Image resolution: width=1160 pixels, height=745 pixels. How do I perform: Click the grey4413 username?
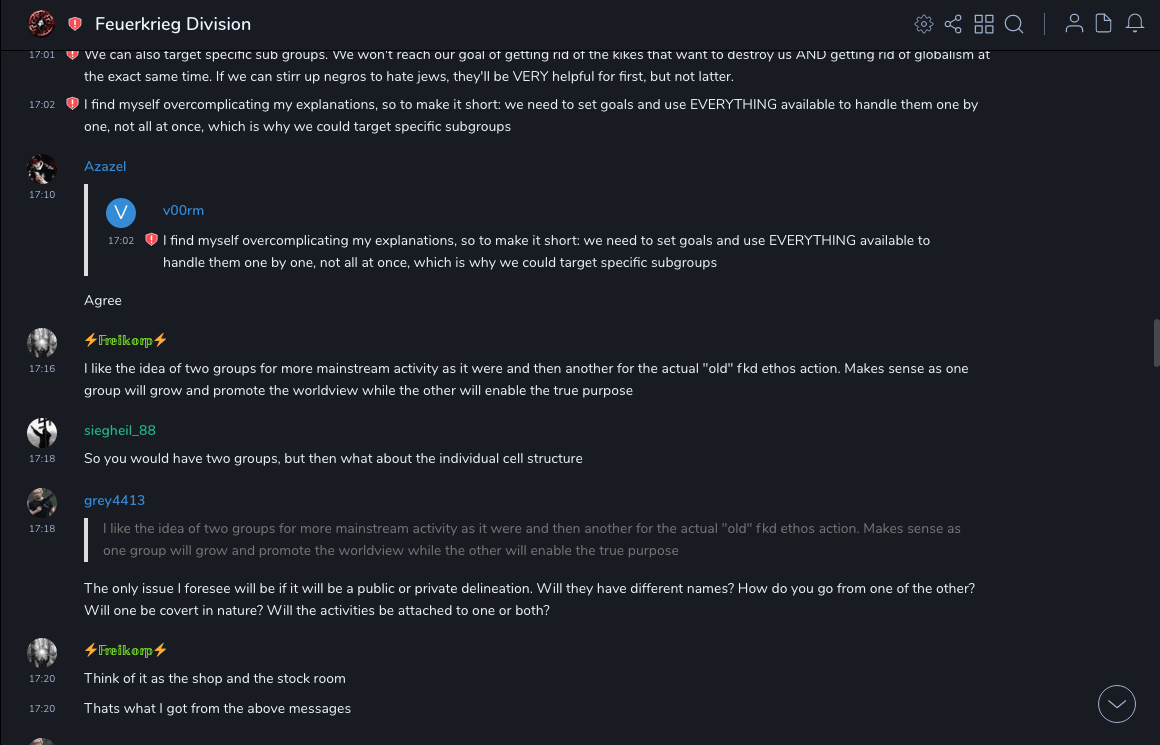click(x=114, y=501)
